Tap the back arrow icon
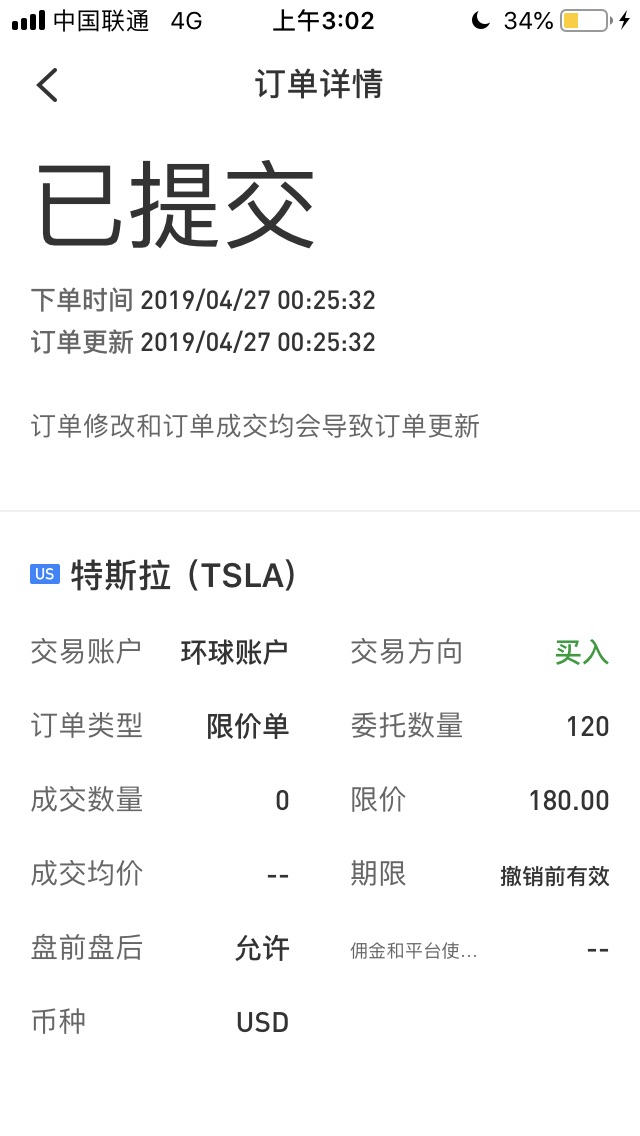Screen dimensions: 640x1136 pyautogui.click(x=47, y=85)
